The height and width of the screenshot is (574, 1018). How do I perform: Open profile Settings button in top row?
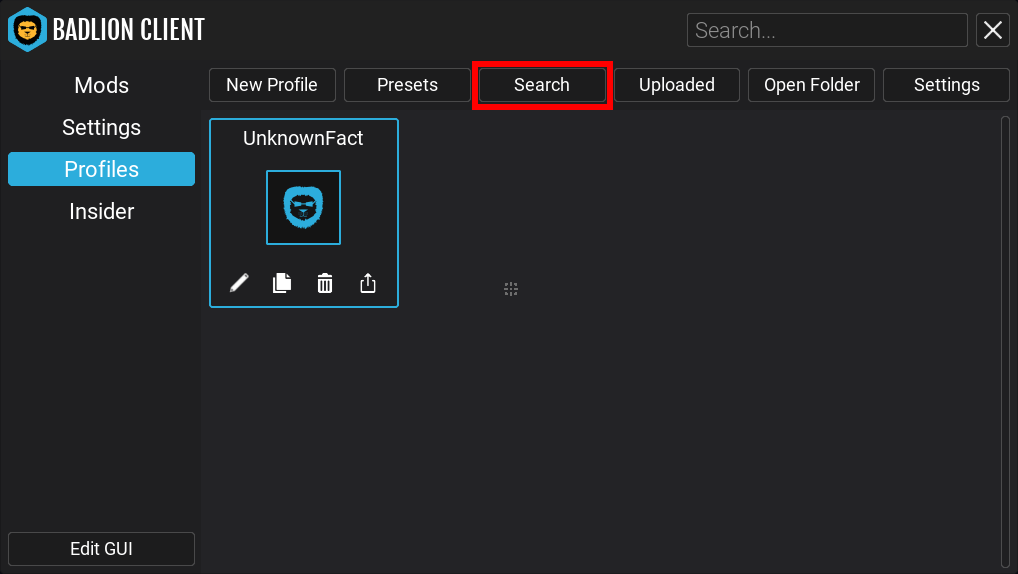[x=947, y=85]
